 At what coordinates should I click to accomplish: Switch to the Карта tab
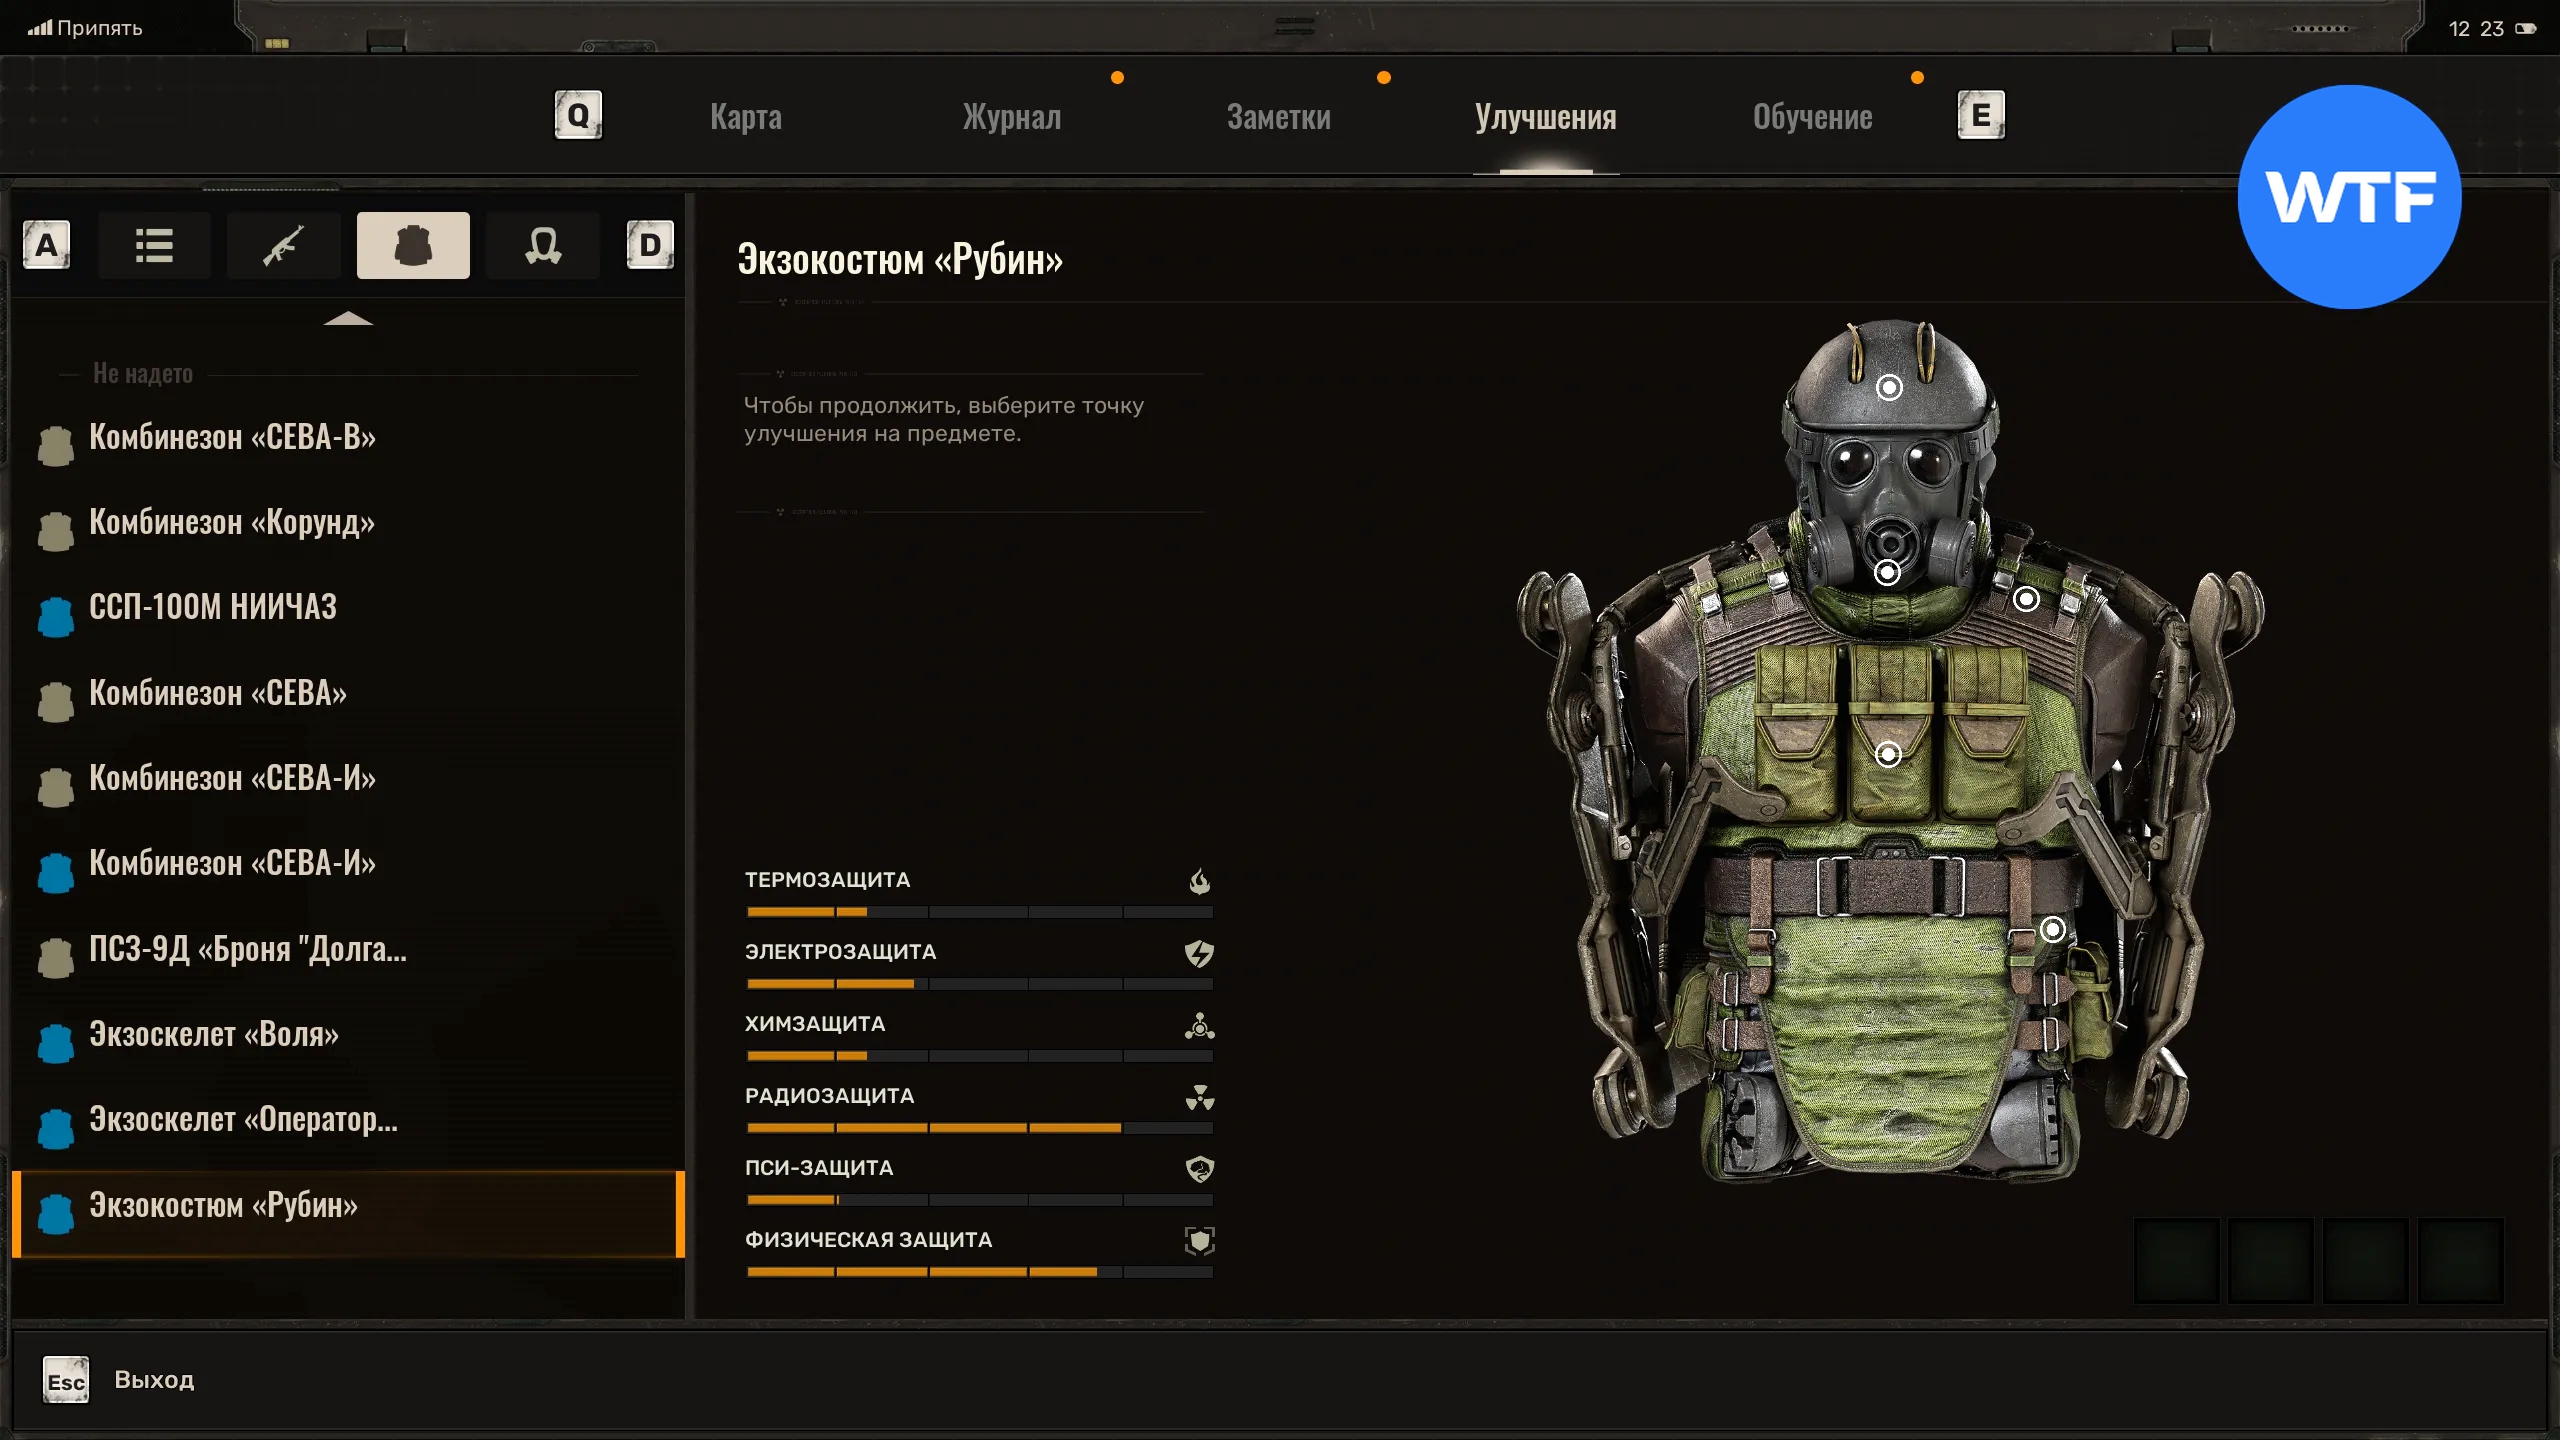[x=746, y=117]
